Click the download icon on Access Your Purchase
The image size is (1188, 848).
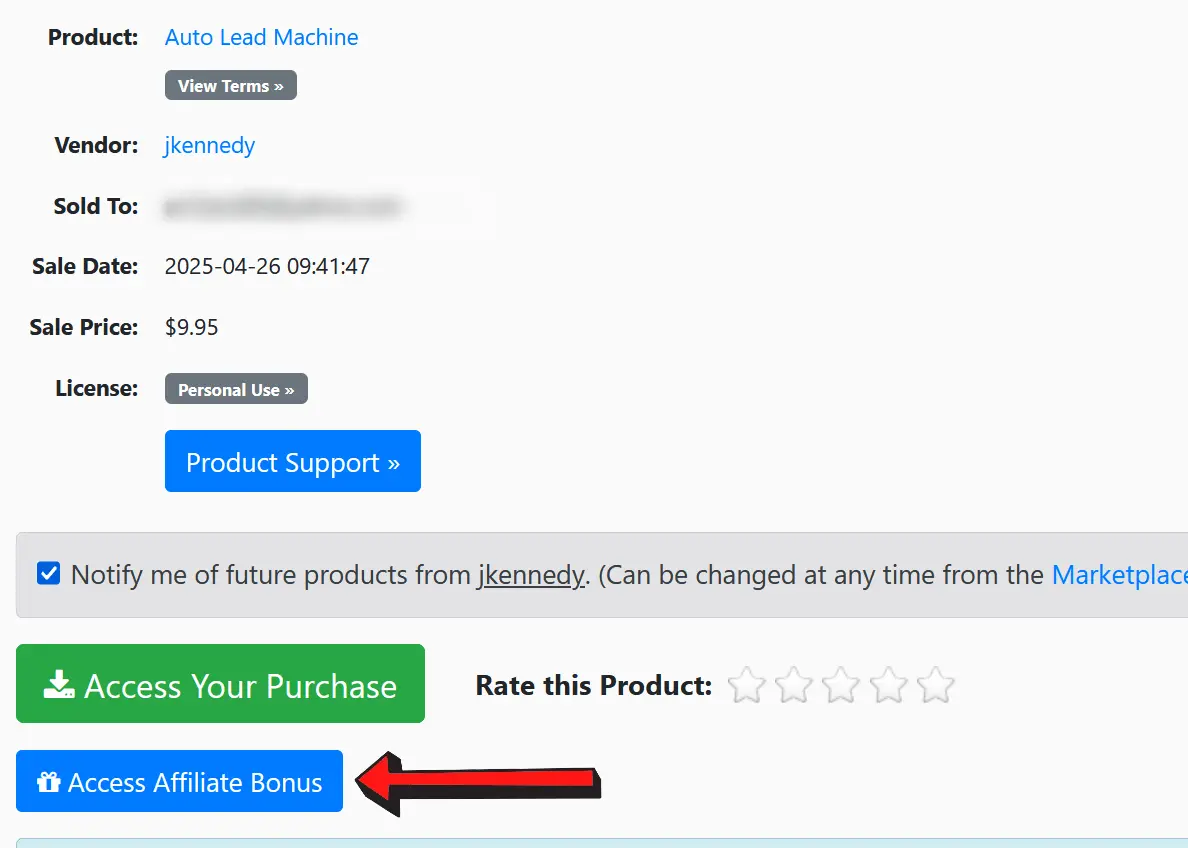click(x=58, y=684)
